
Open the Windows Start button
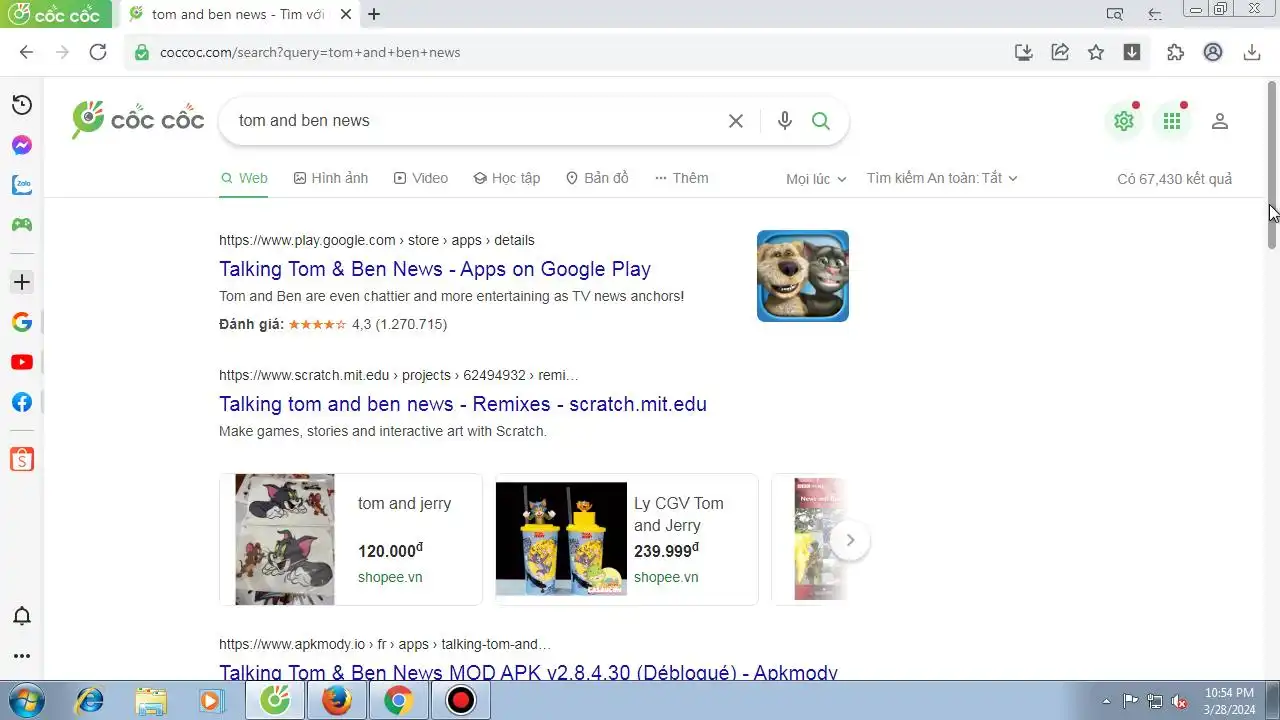(x=28, y=701)
